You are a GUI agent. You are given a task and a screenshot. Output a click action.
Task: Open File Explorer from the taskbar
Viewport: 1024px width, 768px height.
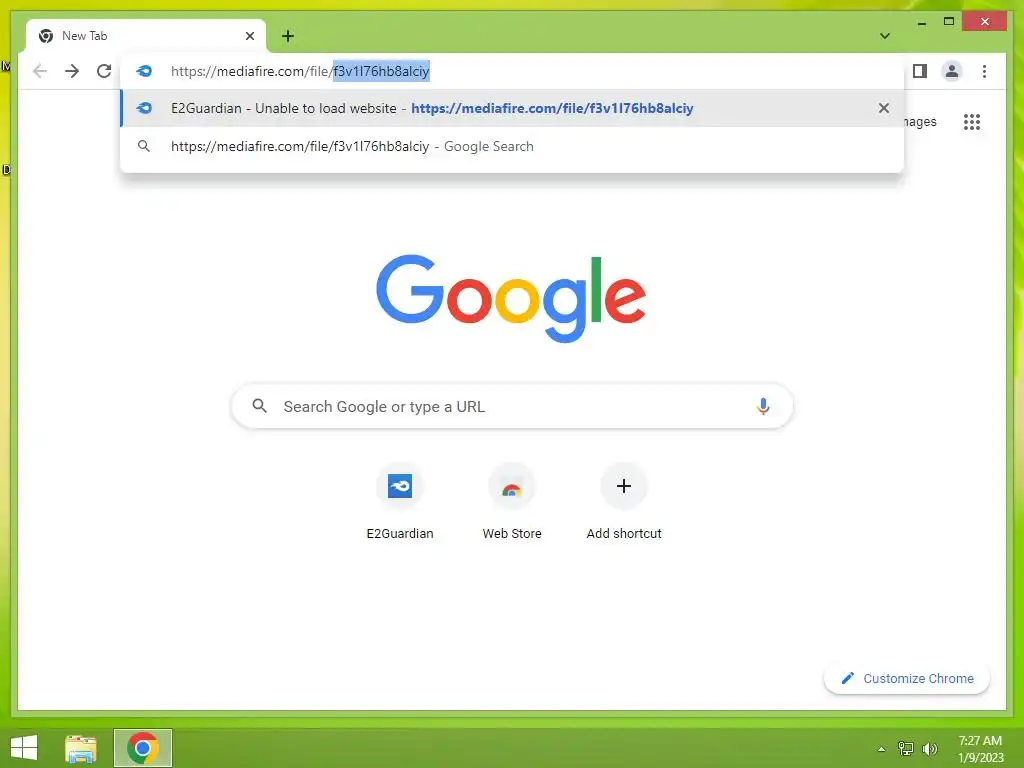[x=81, y=748]
